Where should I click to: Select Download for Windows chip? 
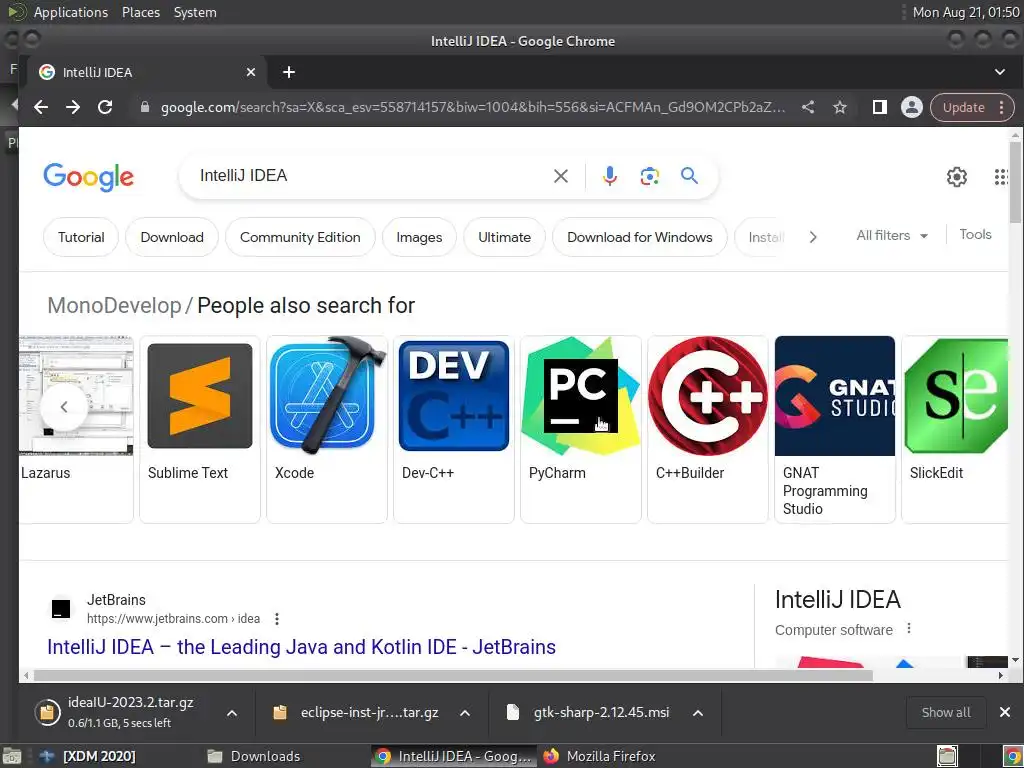639,237
